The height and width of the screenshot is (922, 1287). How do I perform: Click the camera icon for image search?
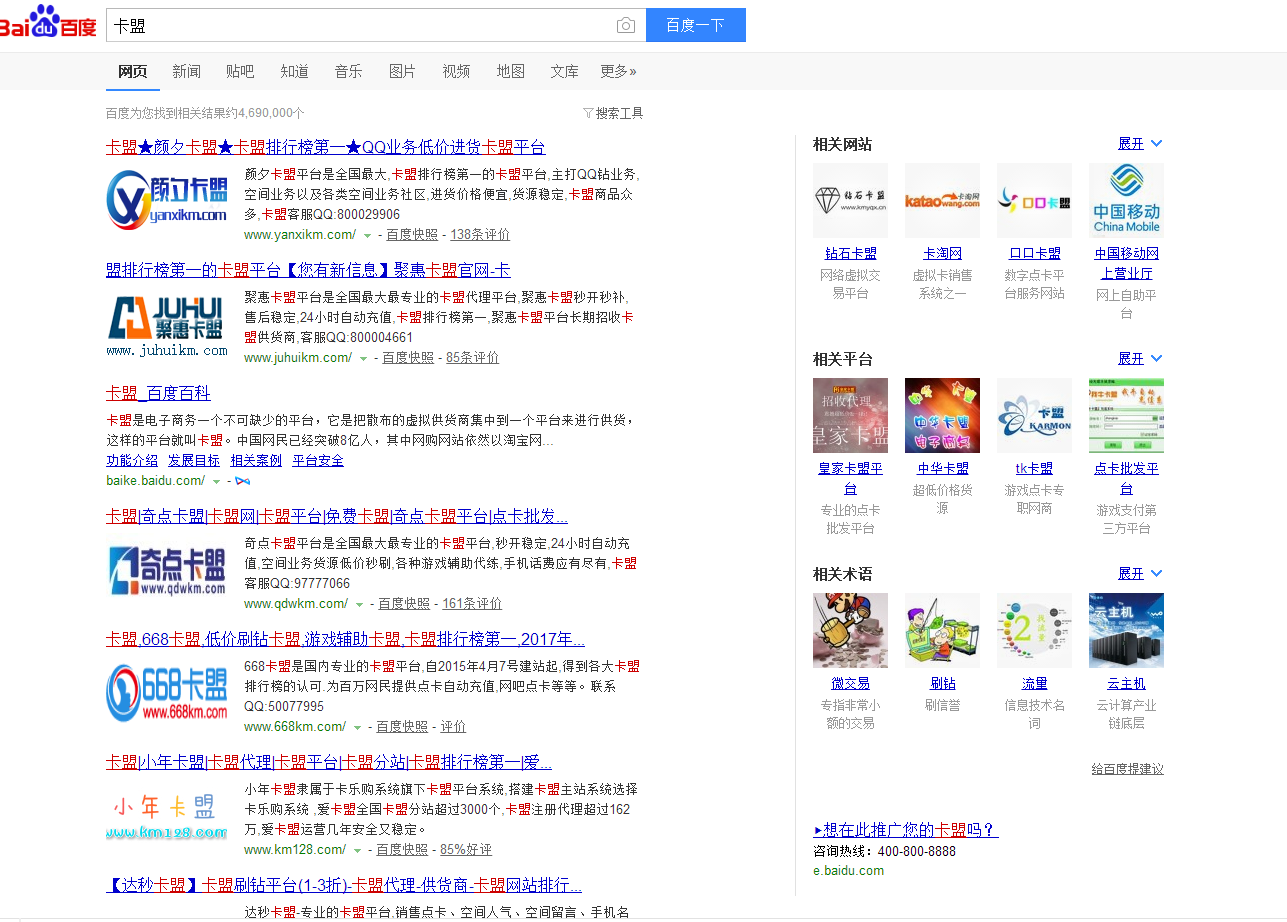click(x=625, y=24)
